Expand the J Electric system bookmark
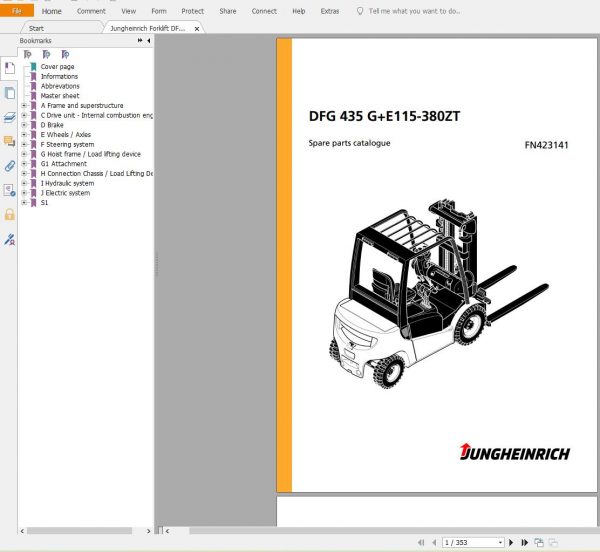The width and height of the screenshot is (600, 552). 24,193
